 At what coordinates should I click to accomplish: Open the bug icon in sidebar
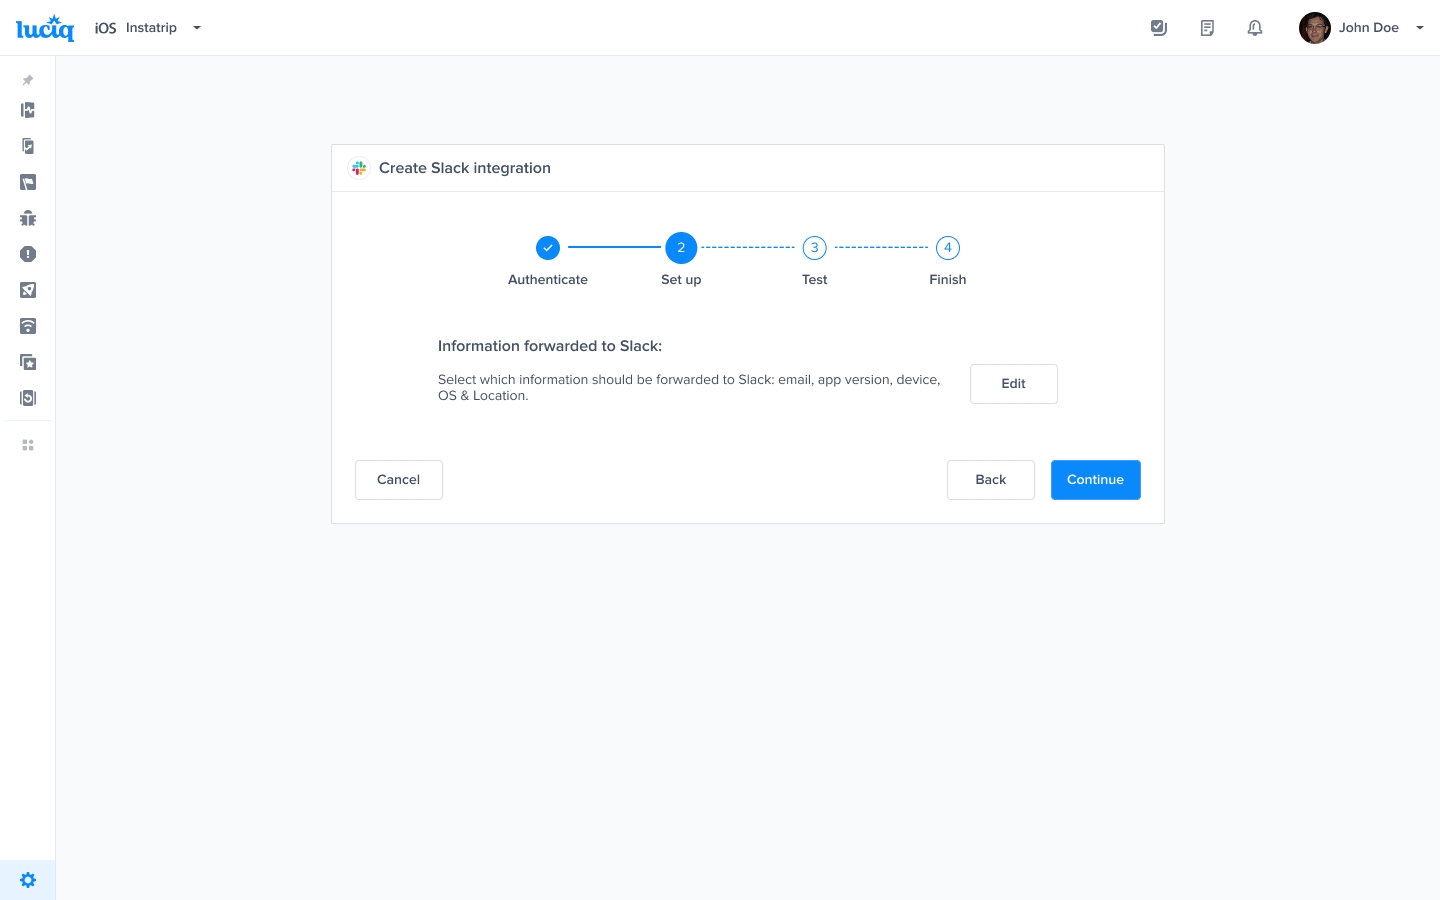[x=28, y=218]
